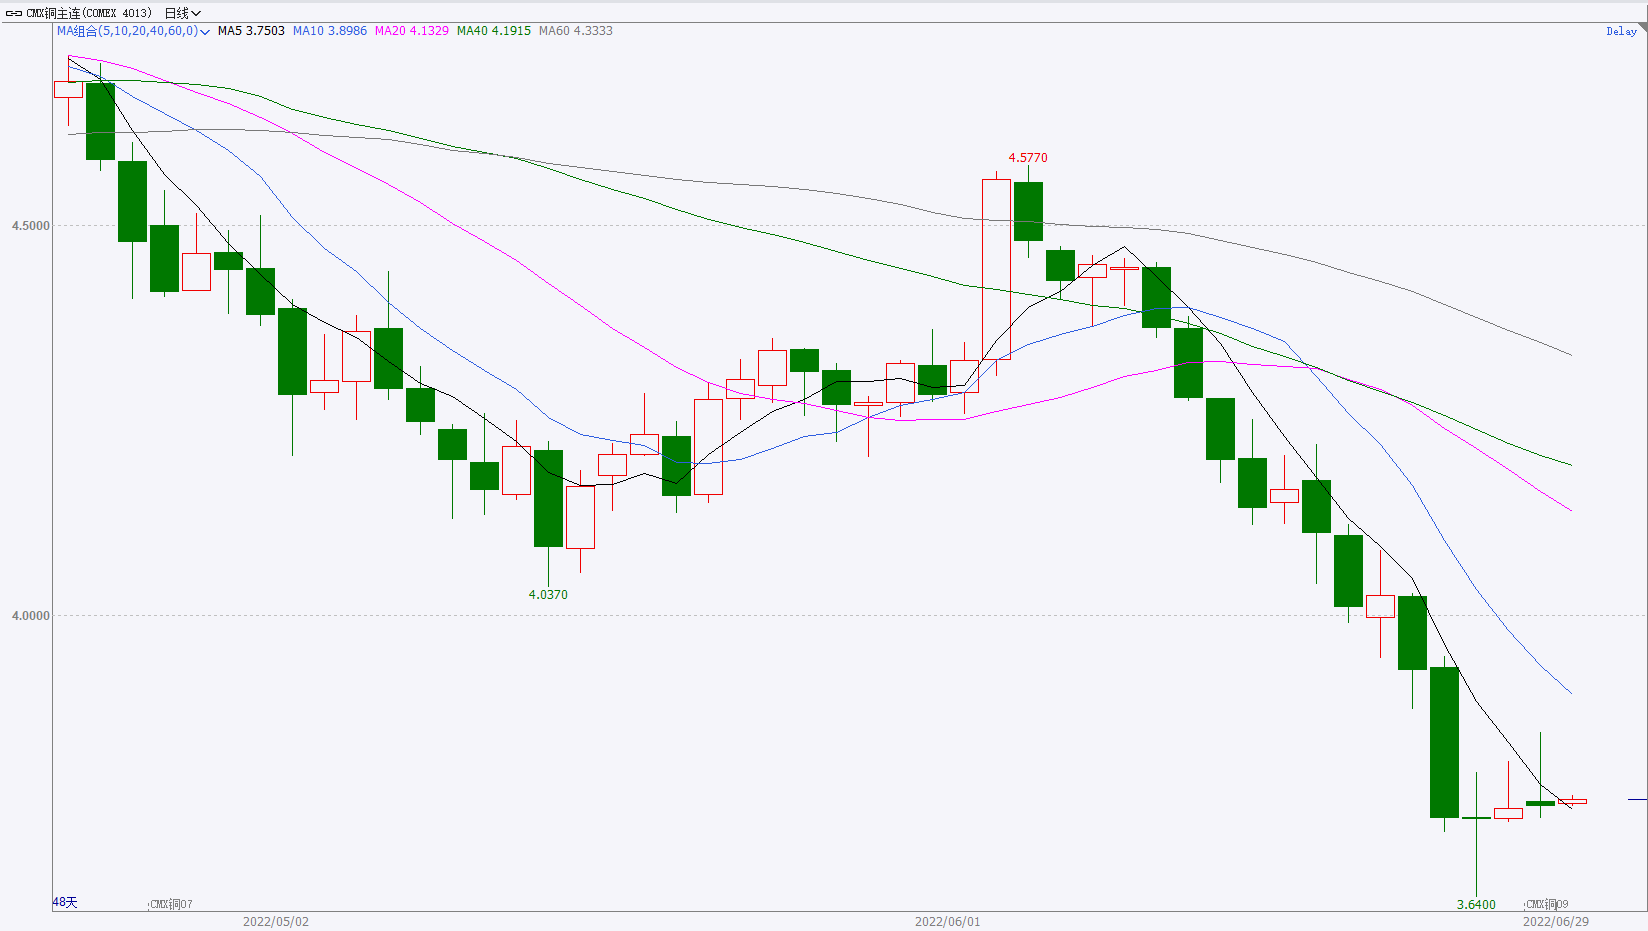Click the CMX铜主连(COMEX 4013) contract title
Image resolution: width=1648 pixels, height=931 pixels.
click(x=89, y=13)
